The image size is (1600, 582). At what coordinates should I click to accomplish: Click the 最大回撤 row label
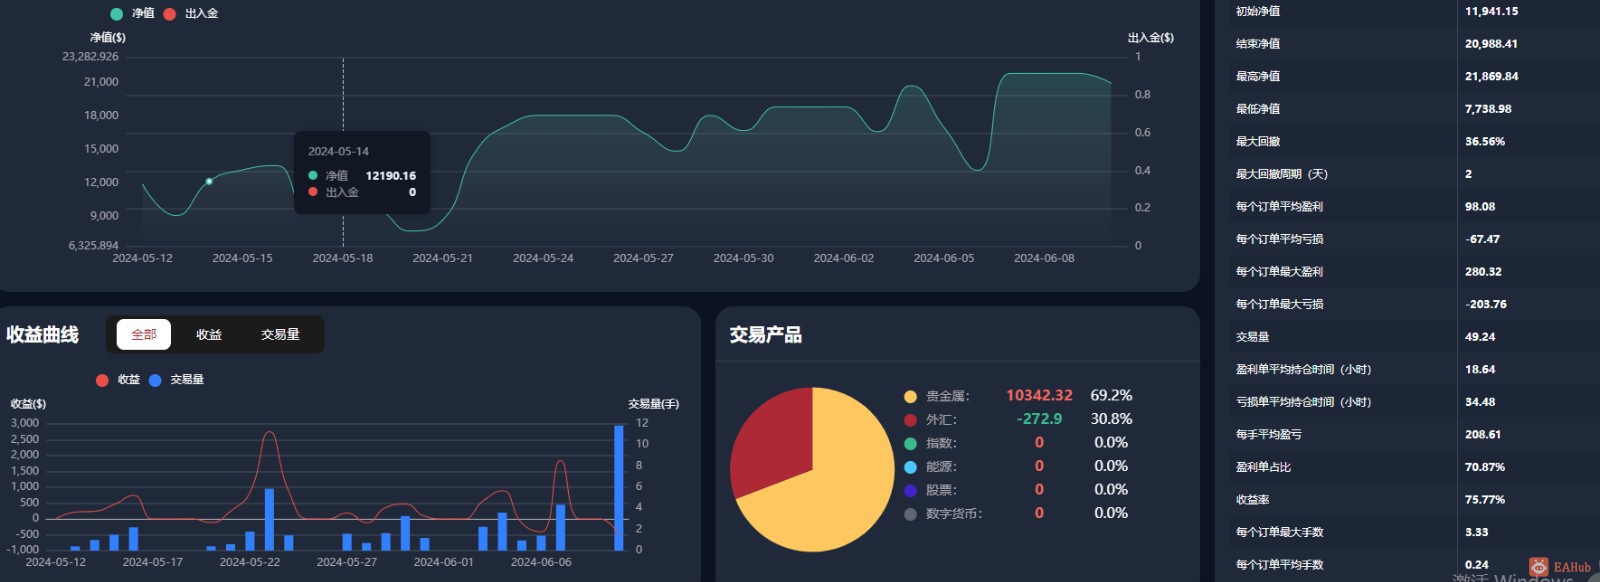1257,142
